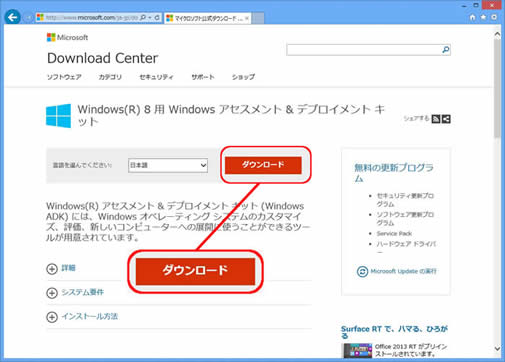Open favorites star icon
This screenshot has width=505, height=362.
[x=483, y=17]
